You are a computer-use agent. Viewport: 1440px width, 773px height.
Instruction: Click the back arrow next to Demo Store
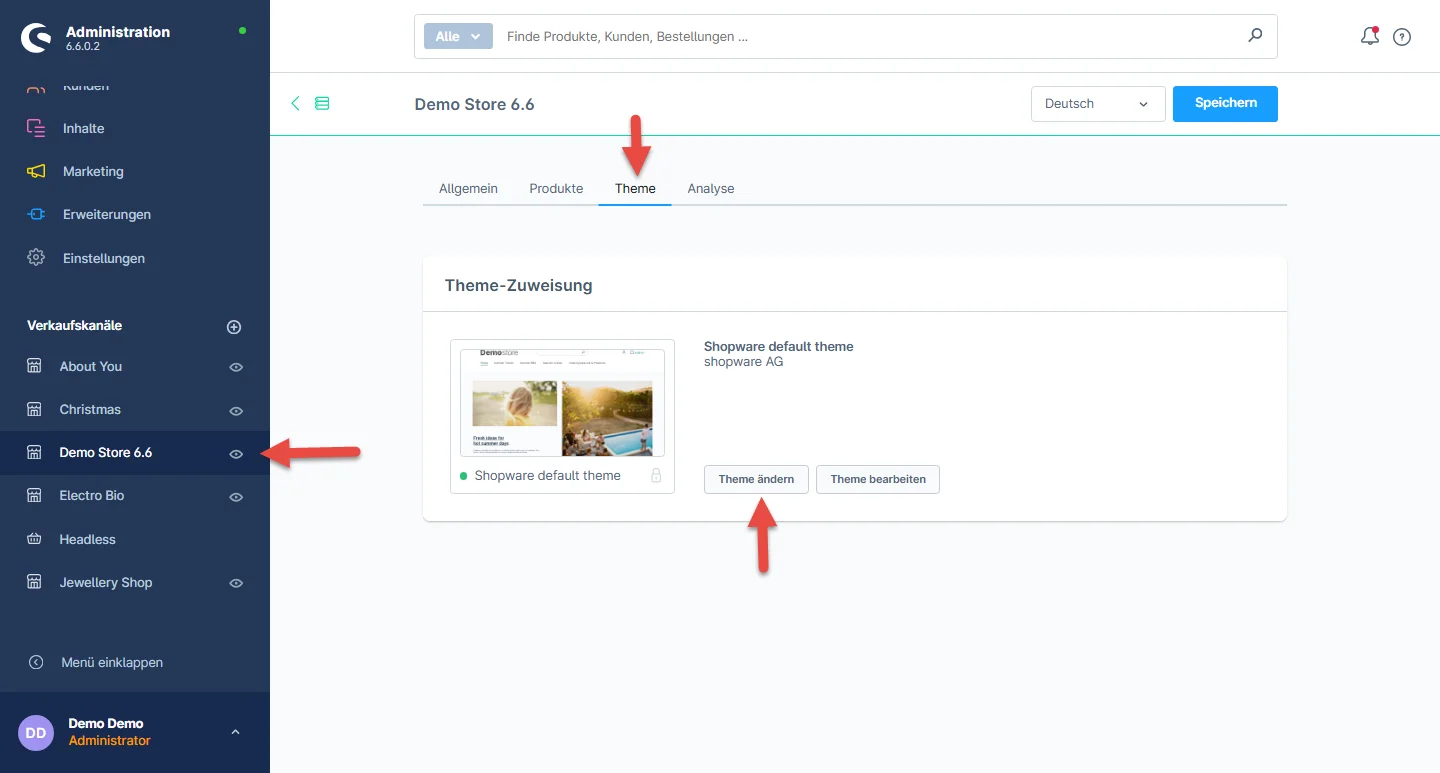tap(295, 103)
